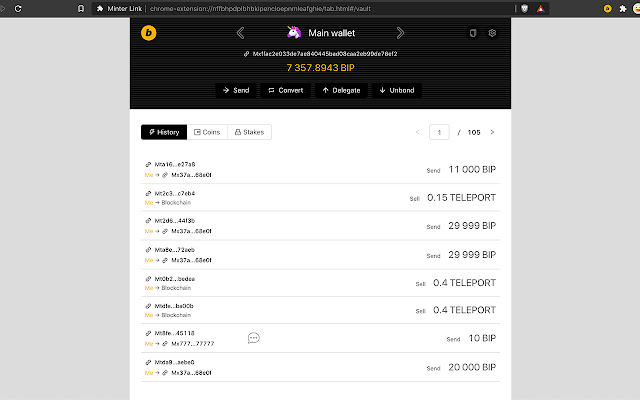
Task: Click the link icon next to wallet address
Action: point(247,54)
